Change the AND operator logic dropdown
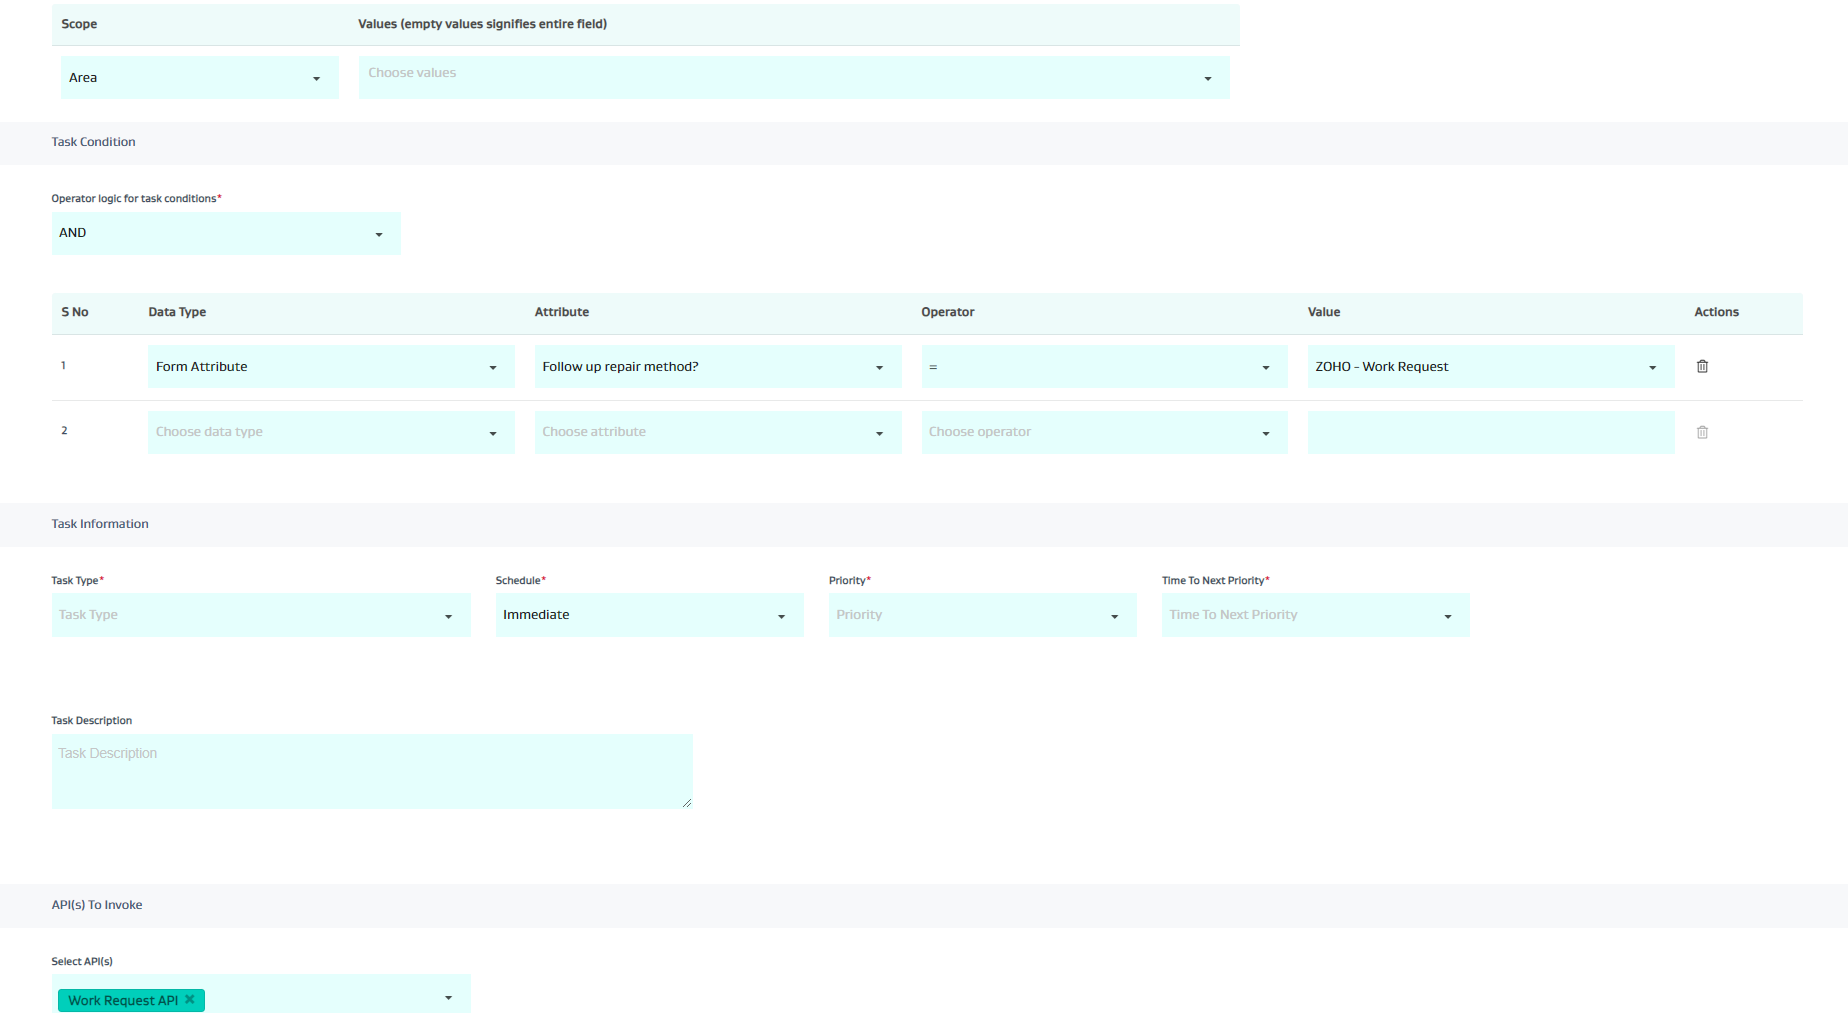 click(225, 233)
